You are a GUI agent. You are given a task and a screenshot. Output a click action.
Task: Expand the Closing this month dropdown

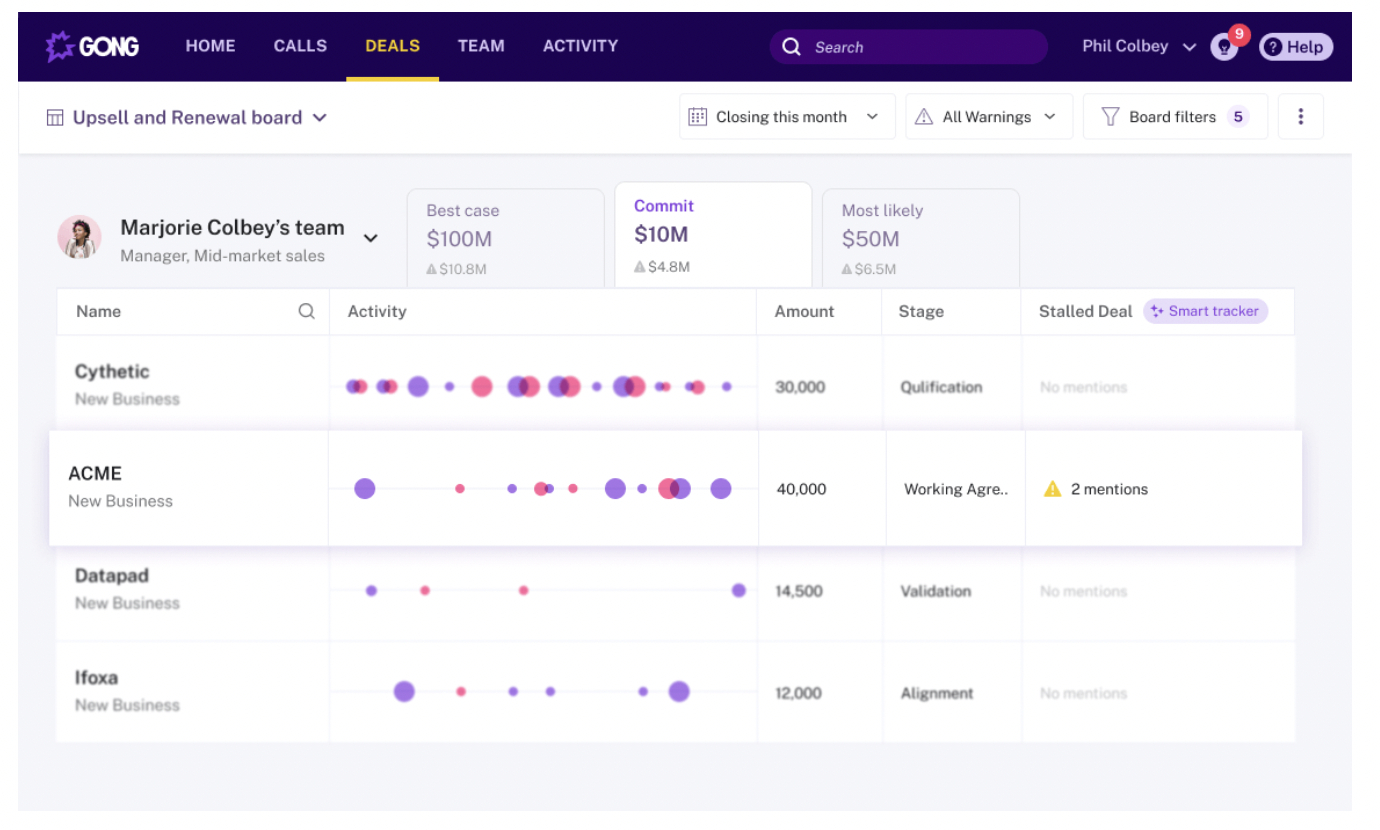tap(786, 117)
